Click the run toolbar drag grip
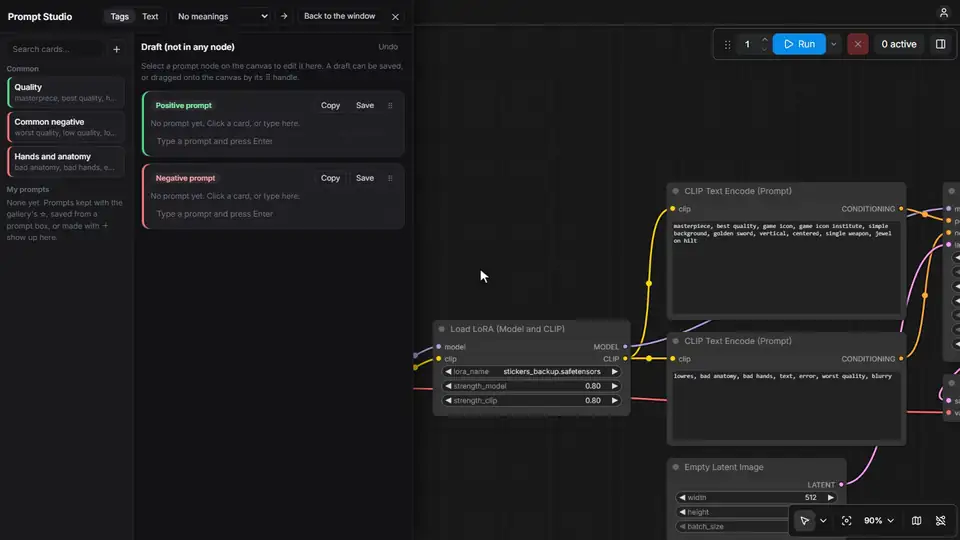Viewport: 960px width, 540px height. pyautogui.click(x=727, y=44)
